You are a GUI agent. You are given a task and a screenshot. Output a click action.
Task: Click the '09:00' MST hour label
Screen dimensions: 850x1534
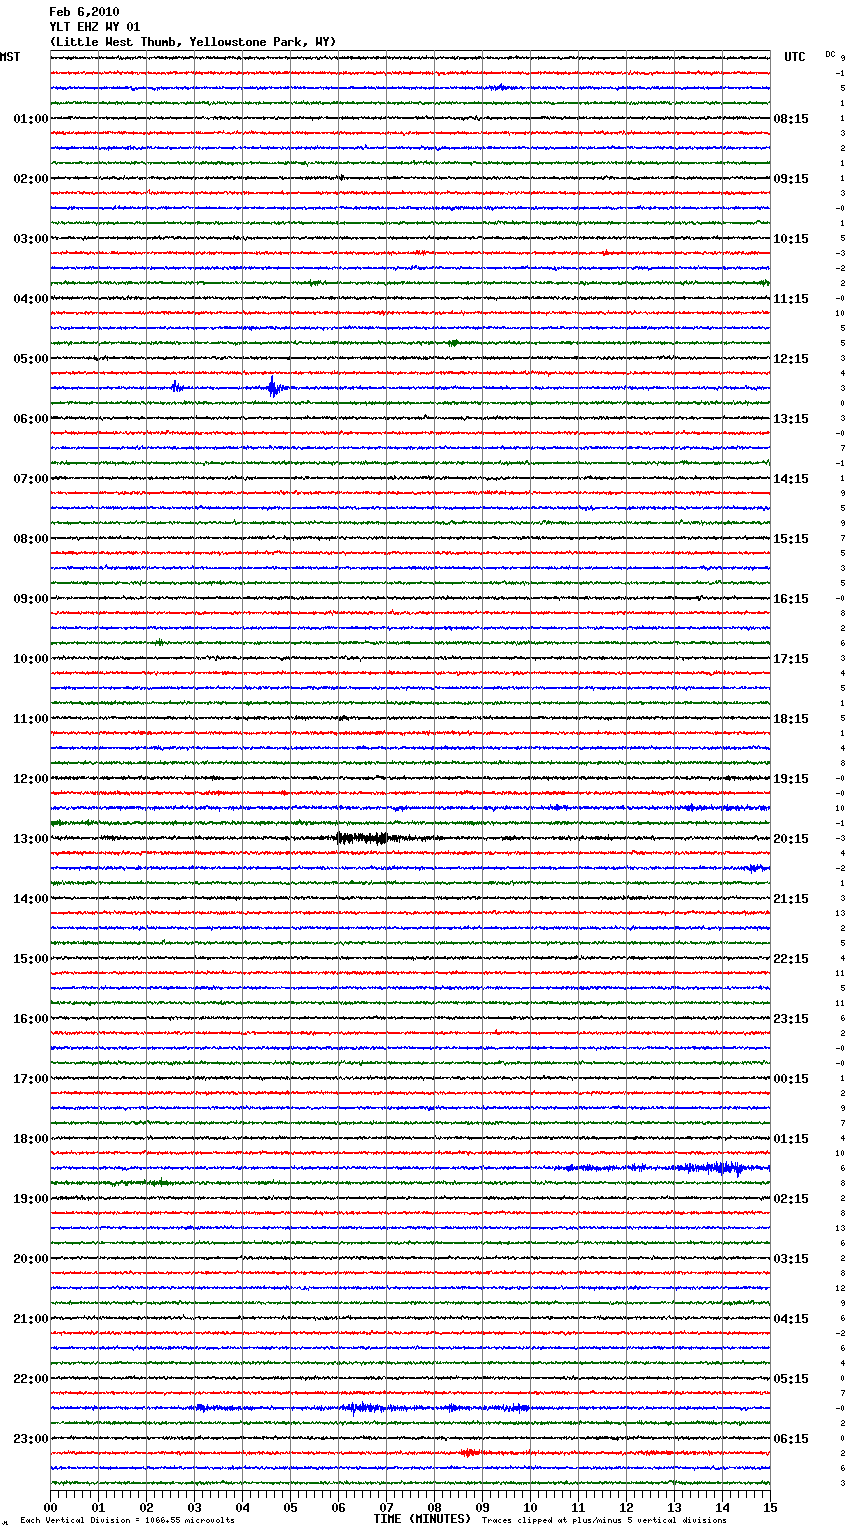pos(31,599)
